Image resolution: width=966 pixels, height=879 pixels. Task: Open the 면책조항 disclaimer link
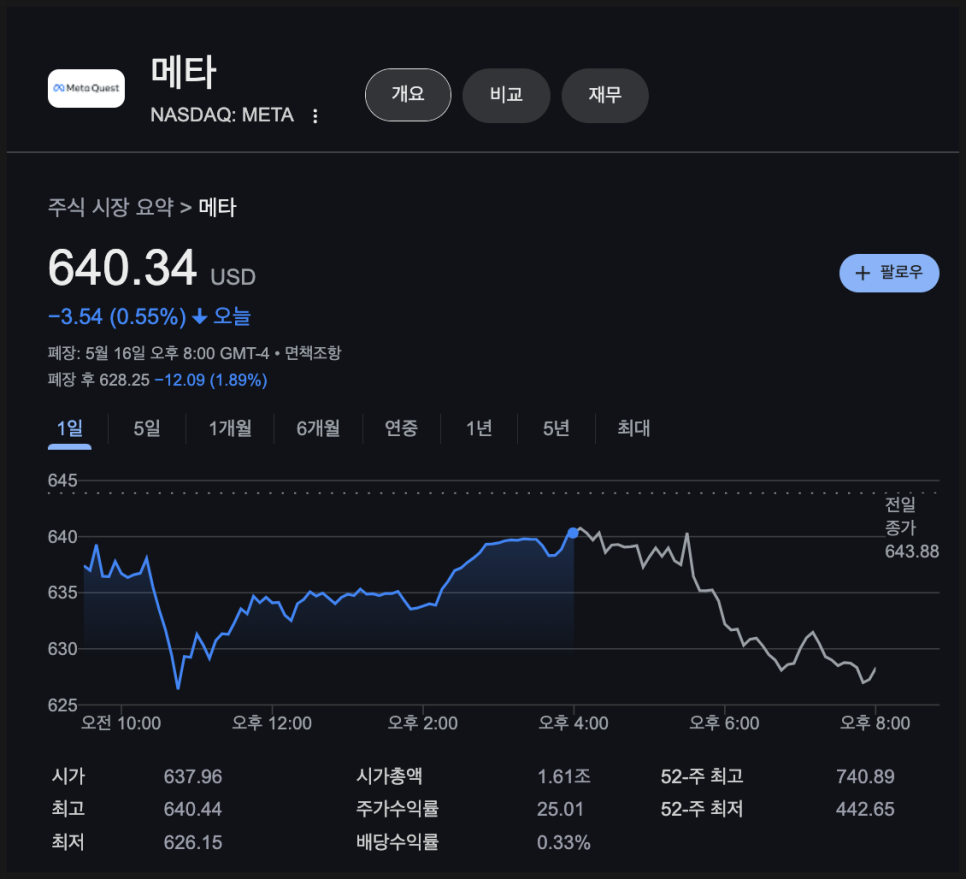(x=313, y=353)
